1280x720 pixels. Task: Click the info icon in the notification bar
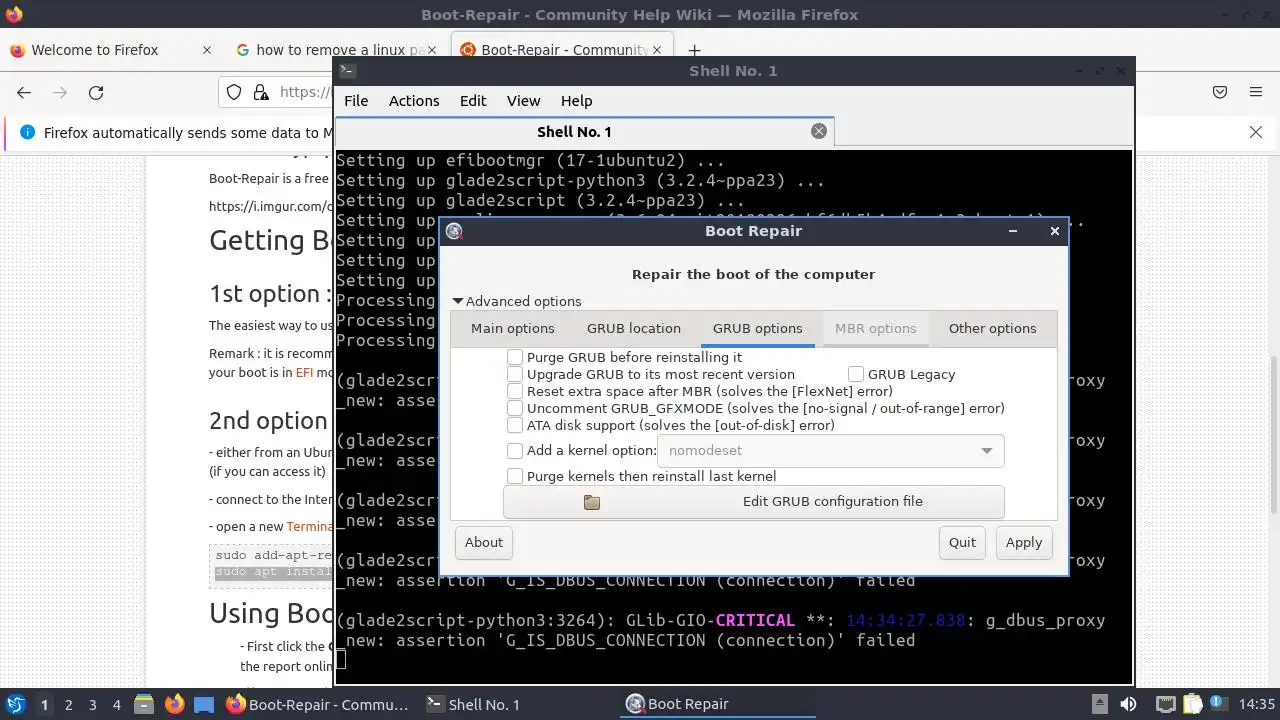click(27, 132)
